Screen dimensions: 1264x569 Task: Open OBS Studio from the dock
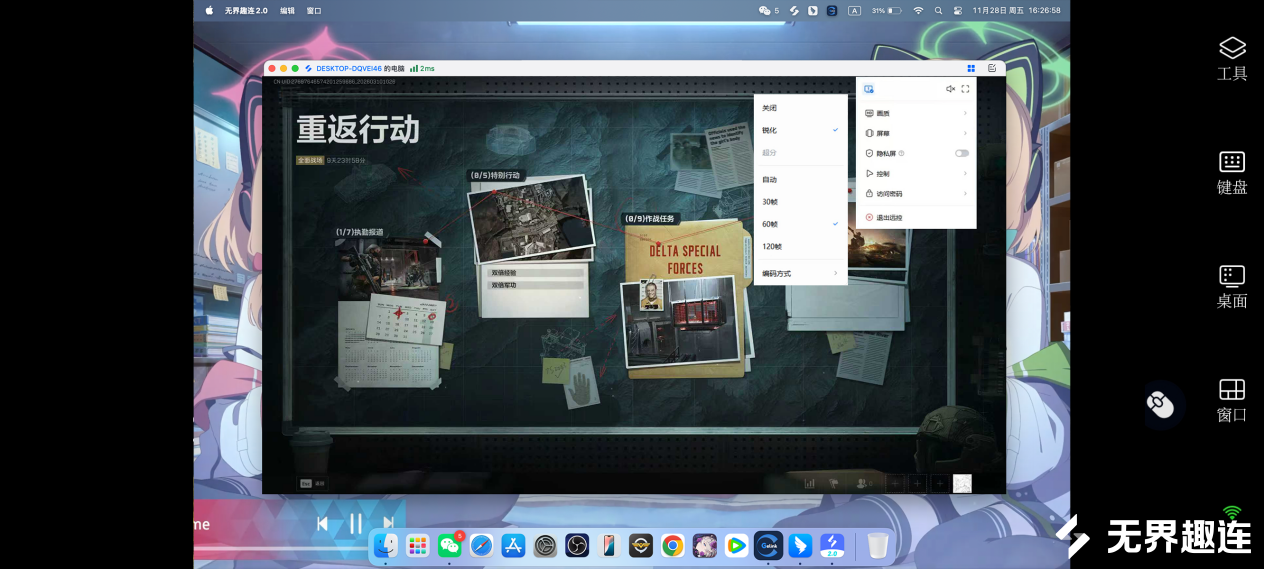pos(577,545)
